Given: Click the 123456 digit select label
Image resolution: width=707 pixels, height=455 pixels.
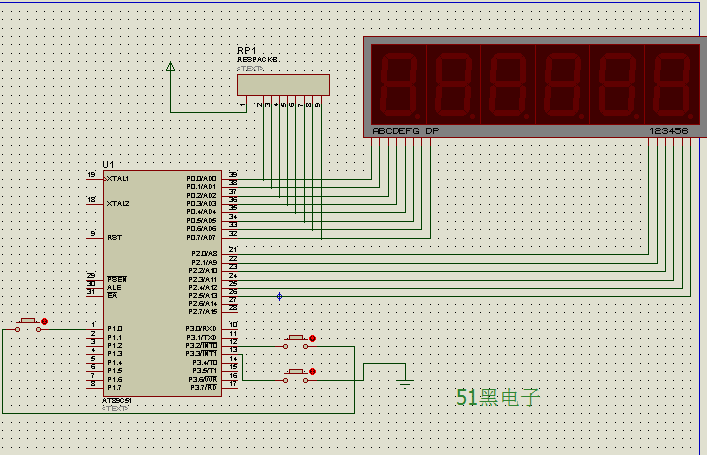Looking at the screenshot, I should pos(669,131).
